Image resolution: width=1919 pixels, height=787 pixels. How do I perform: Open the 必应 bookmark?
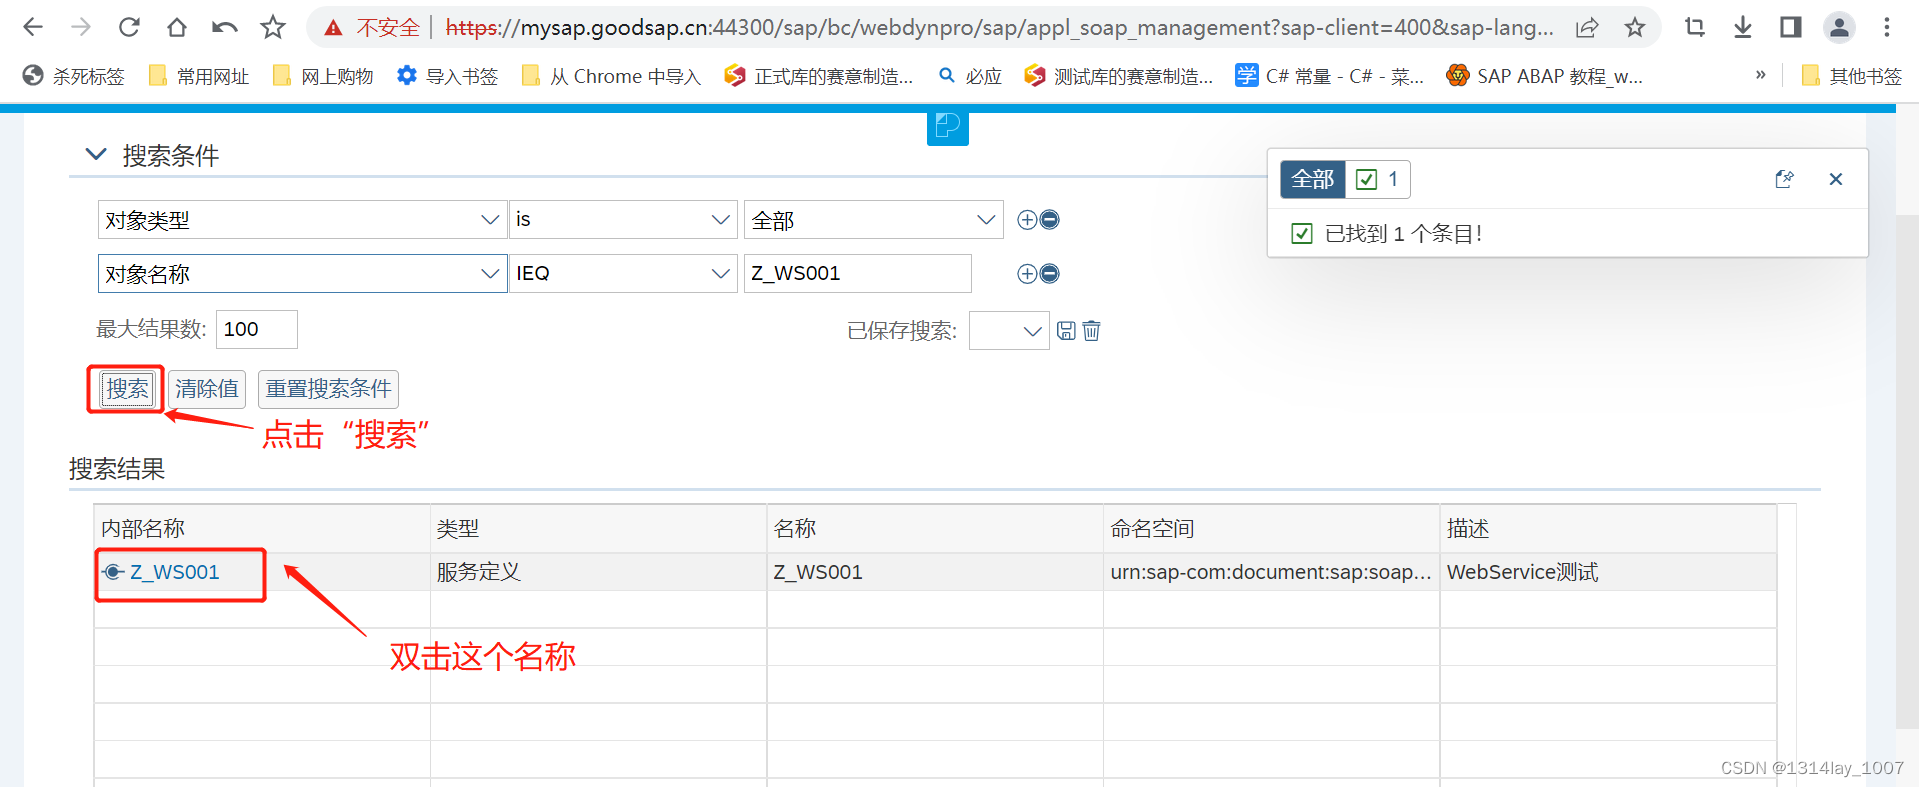point(970,76)
